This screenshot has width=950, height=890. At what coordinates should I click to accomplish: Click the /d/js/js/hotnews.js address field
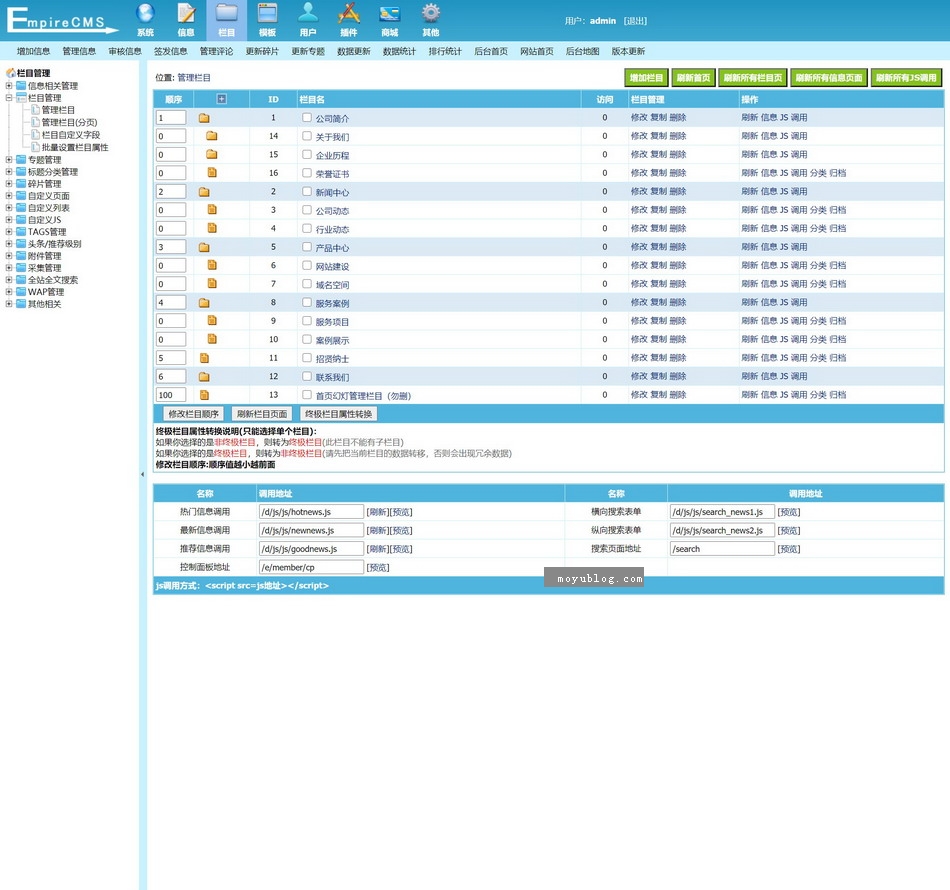click(x=311, y=512)
